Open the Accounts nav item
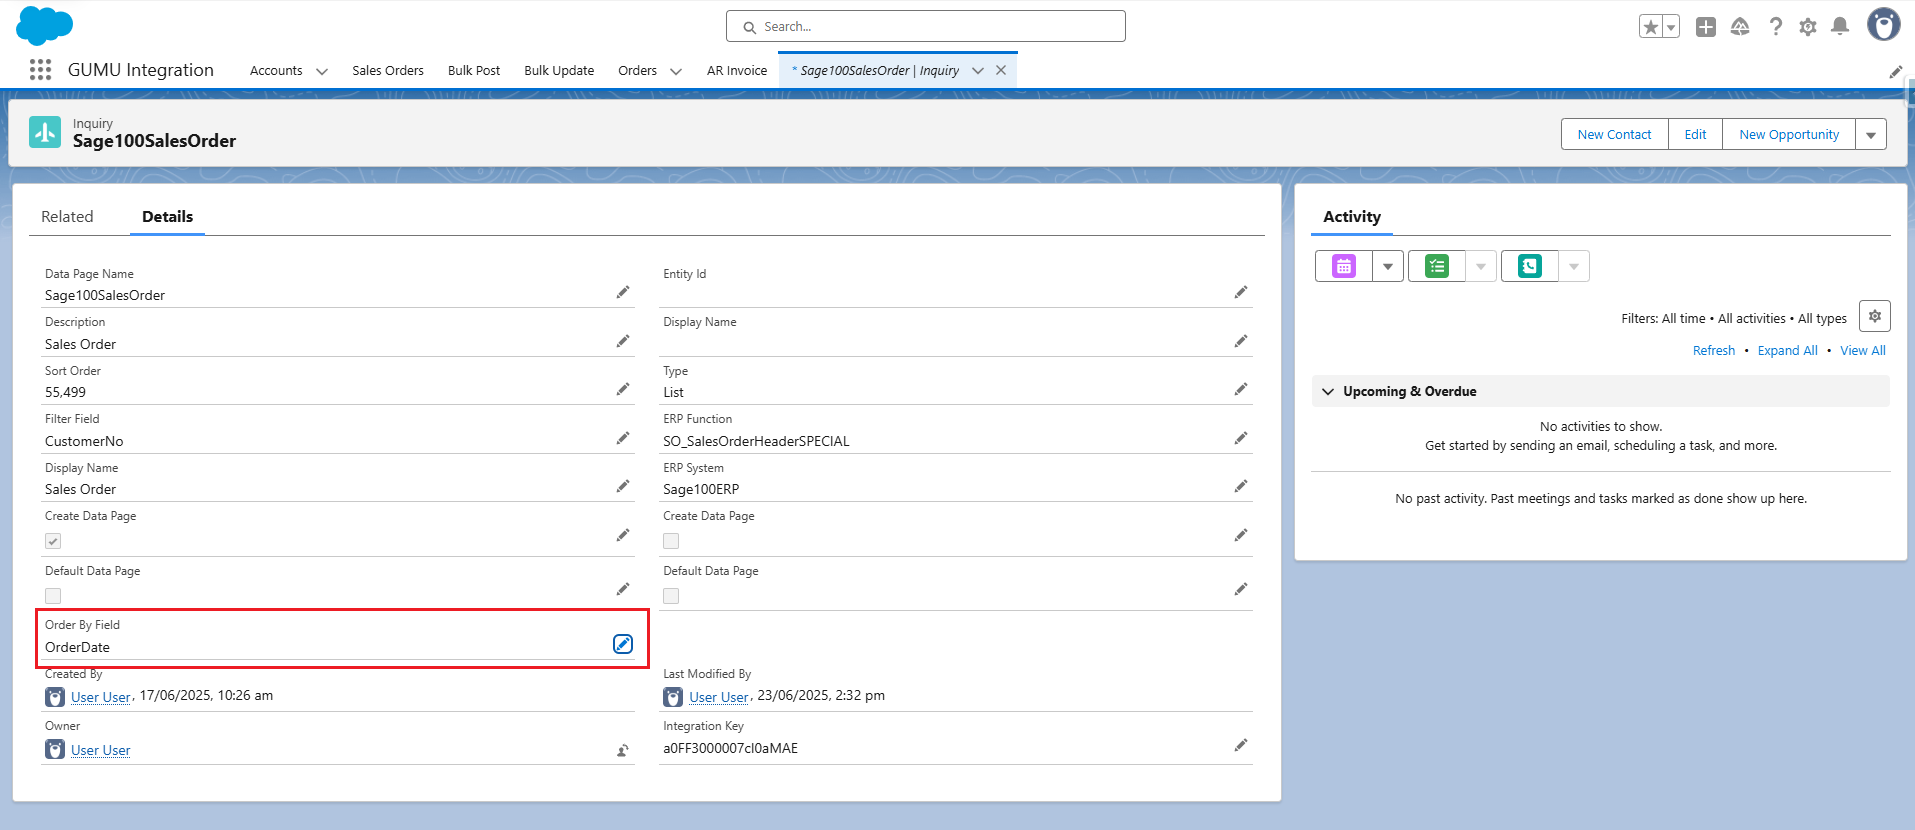The width and height of the screenshot is (1915, 830). [276, 71]
